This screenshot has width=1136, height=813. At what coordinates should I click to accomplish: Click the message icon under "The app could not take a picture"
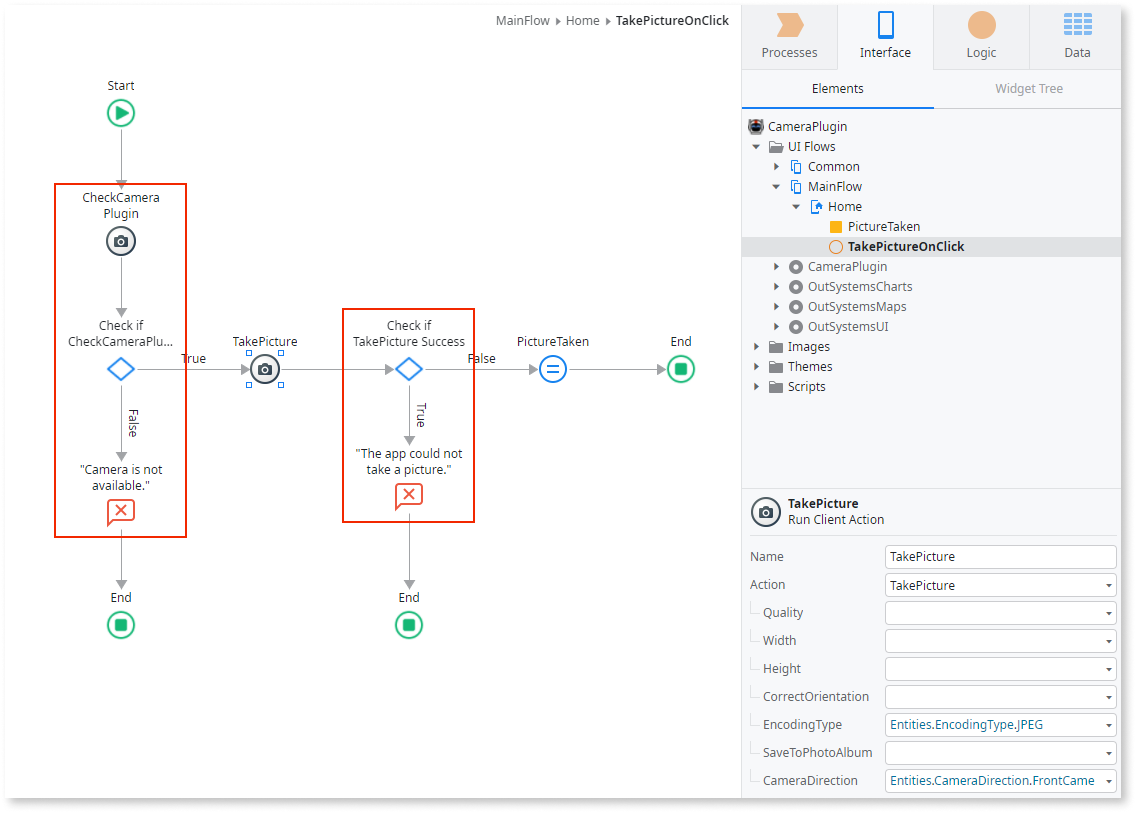(408, 495)
